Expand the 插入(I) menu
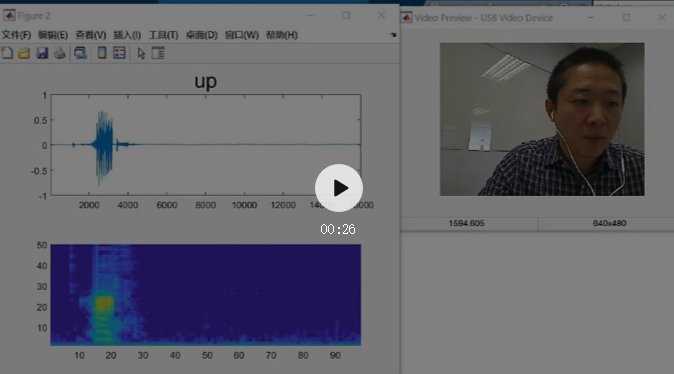Viewport: 674px width, 374px height. pos(127,35)
